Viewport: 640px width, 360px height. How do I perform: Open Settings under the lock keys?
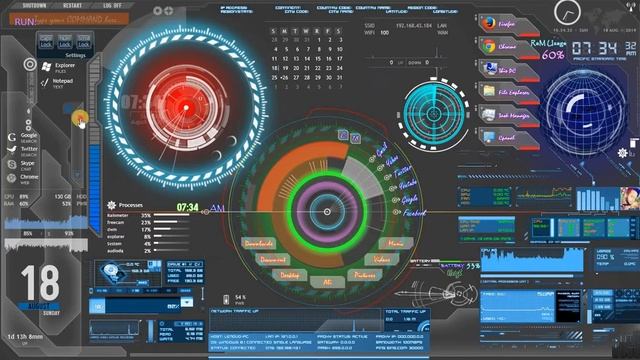tap(76, 55)
